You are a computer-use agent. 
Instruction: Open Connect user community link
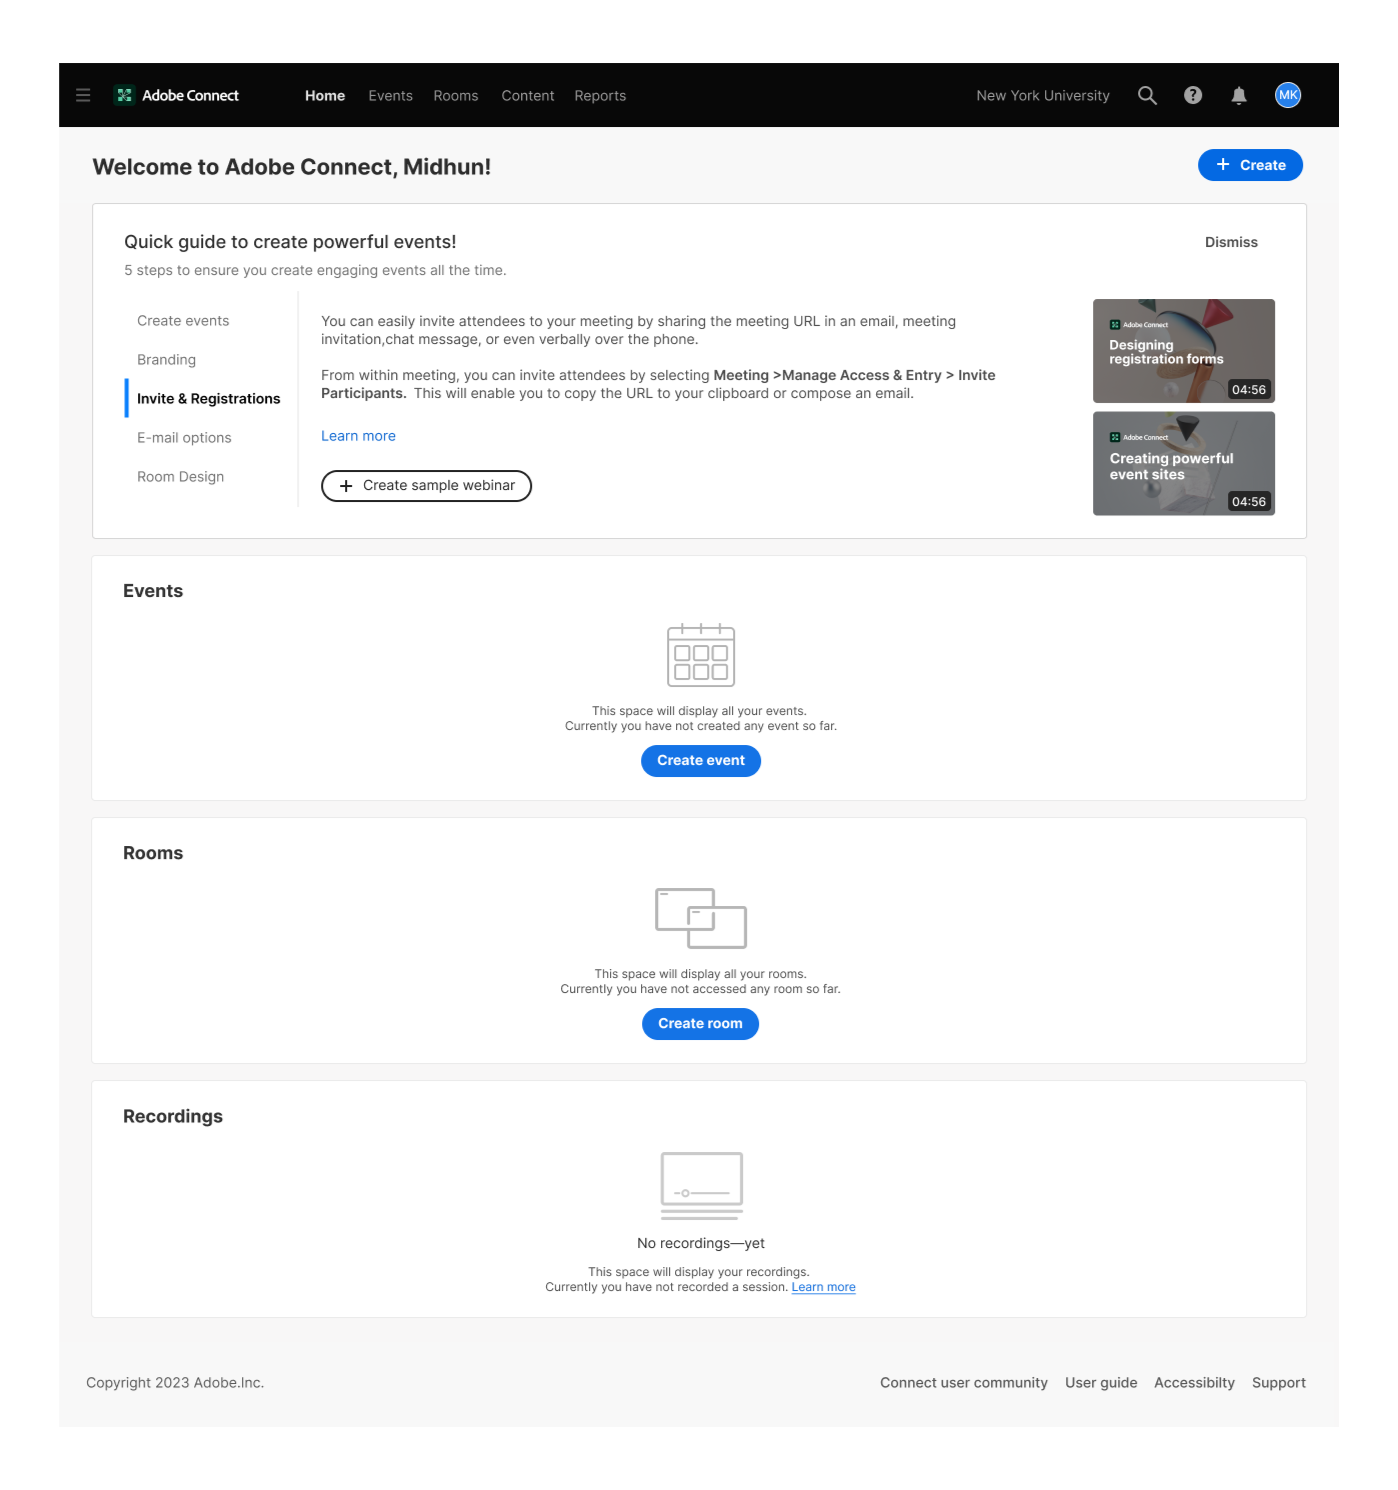[x=964, y=1383]
